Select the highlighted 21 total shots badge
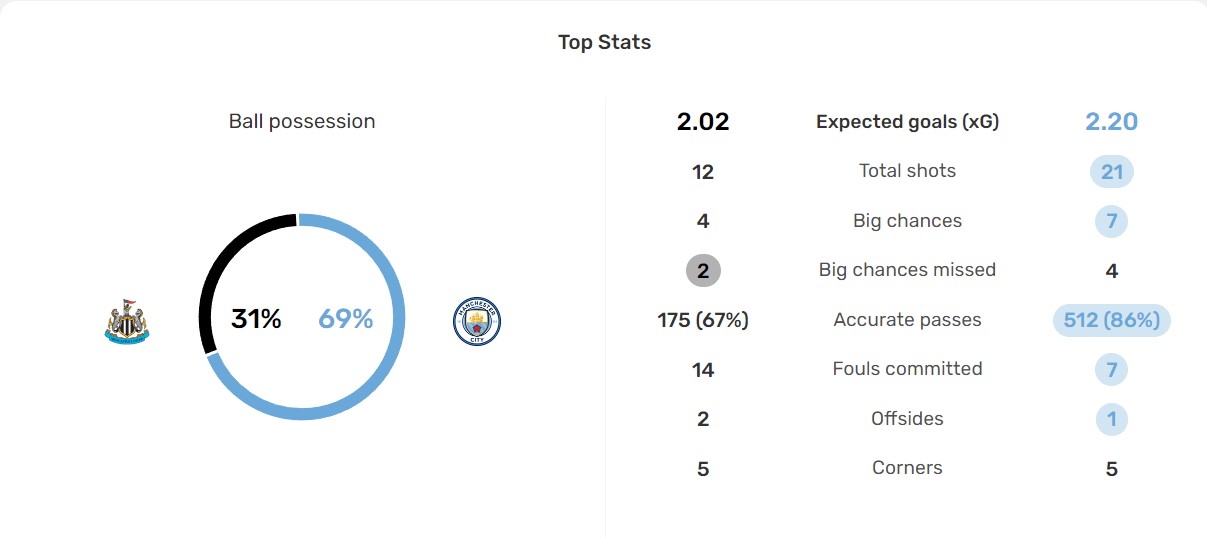The image size is (1207, 538). click(x=1112, y=172)
